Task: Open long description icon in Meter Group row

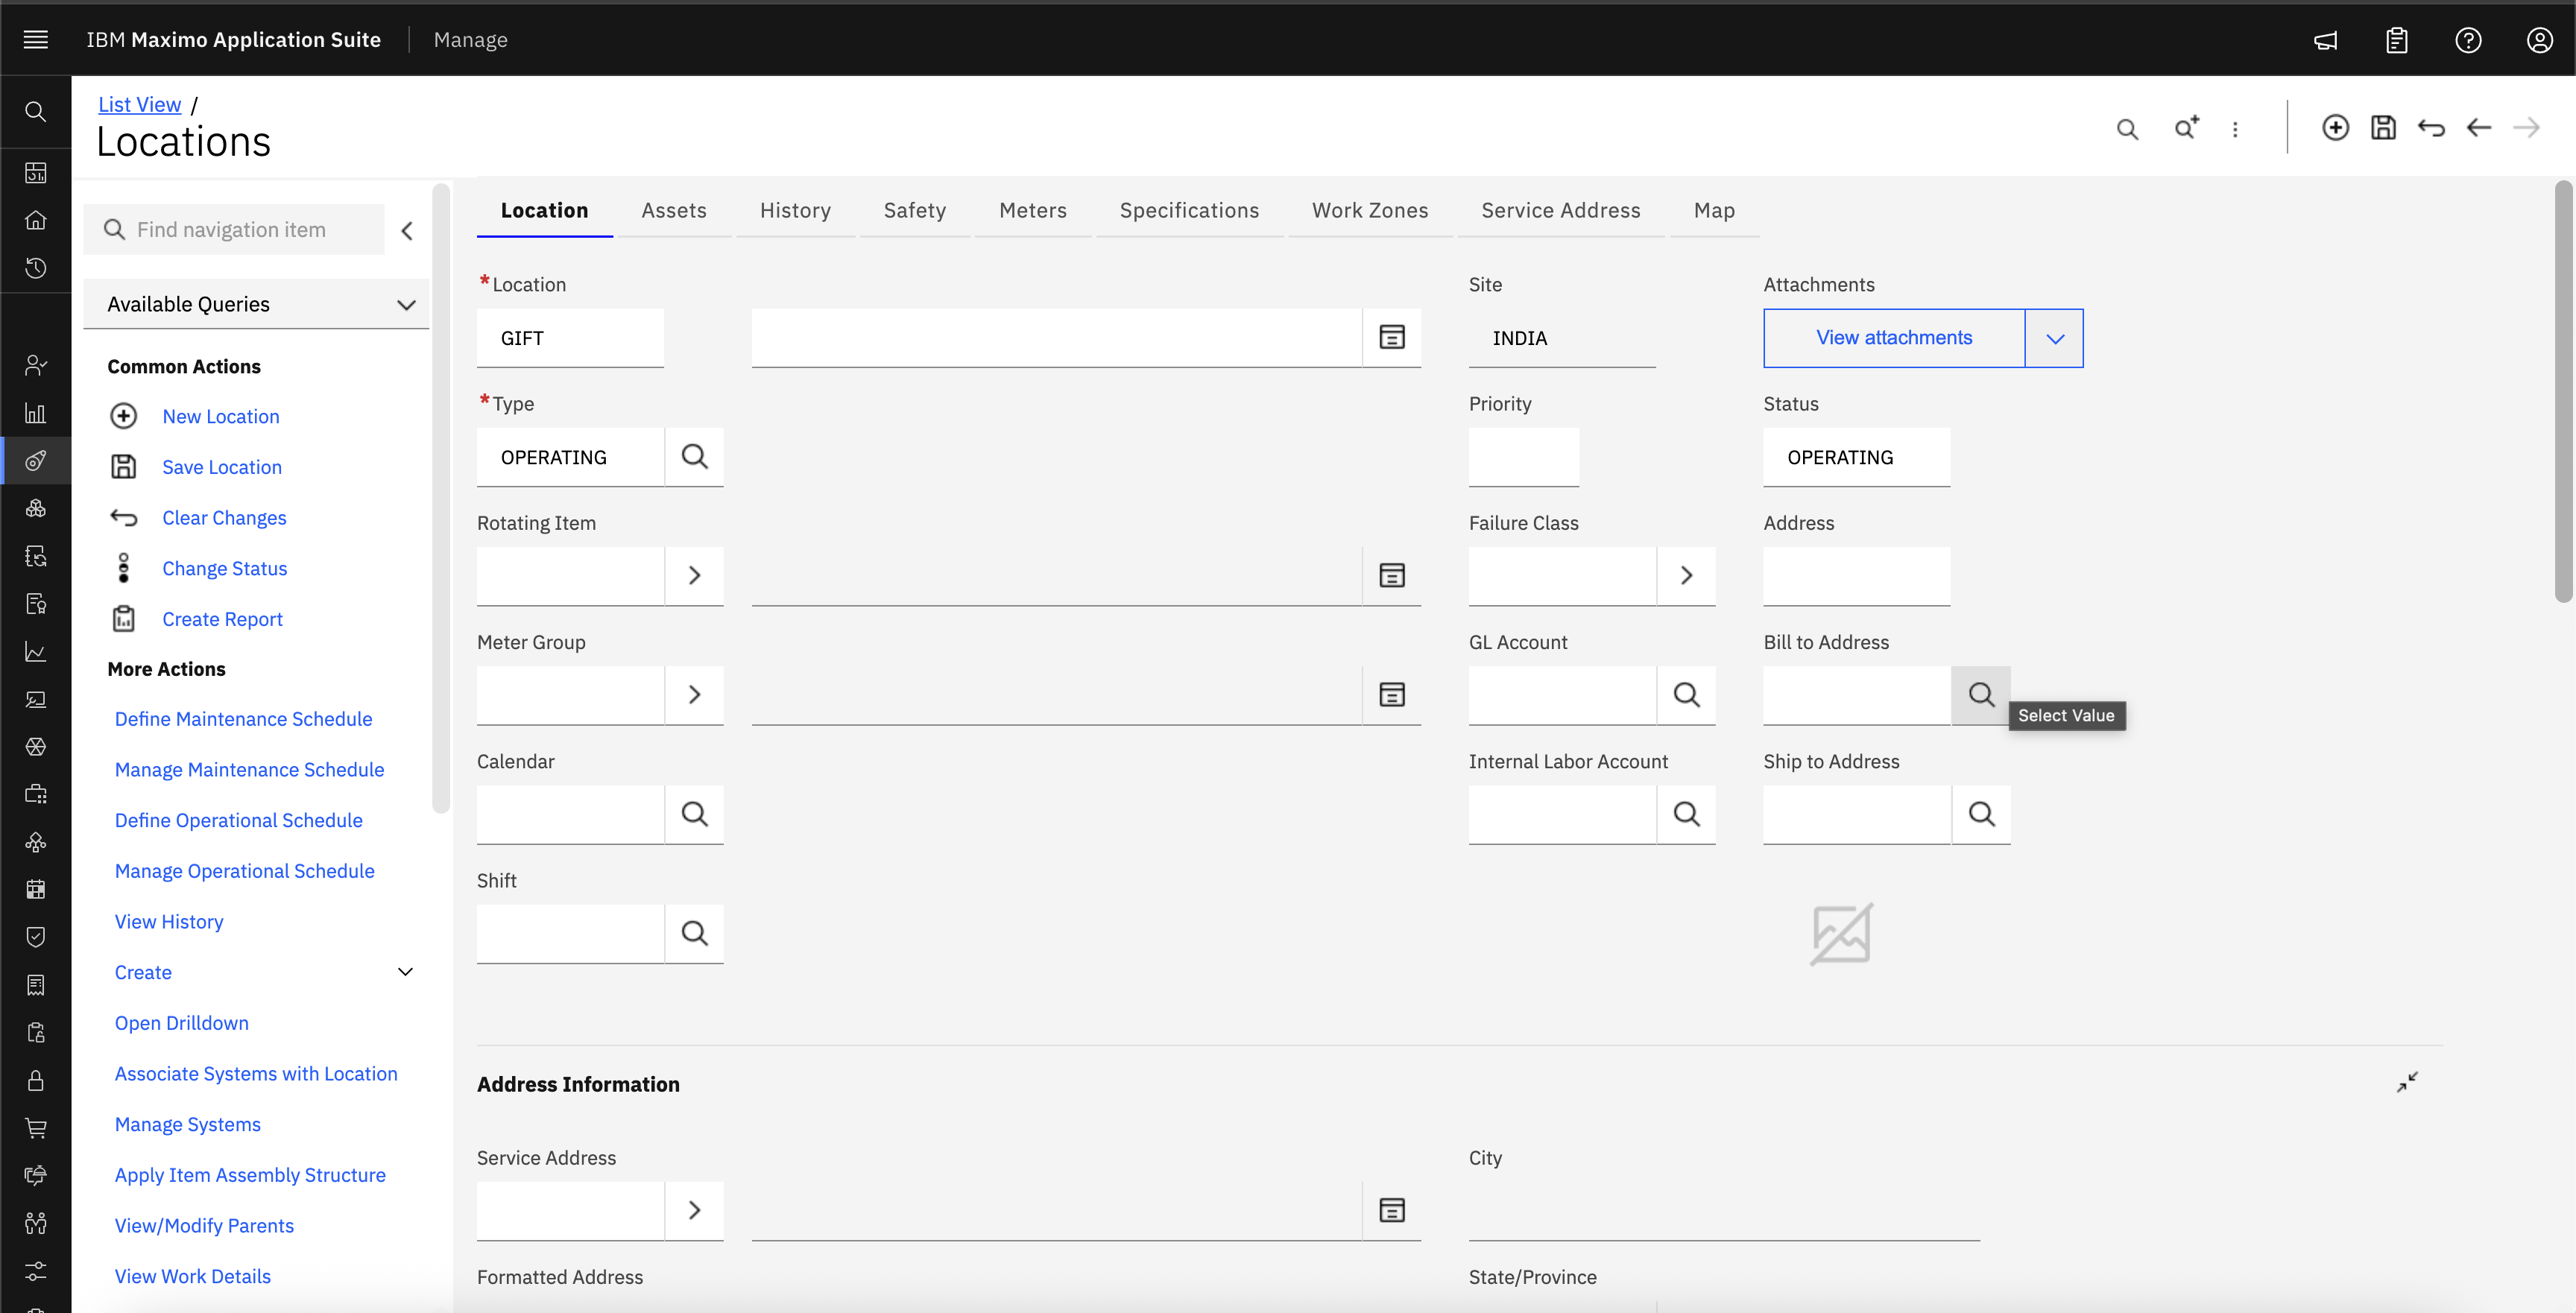Action: coord(1392,694)
